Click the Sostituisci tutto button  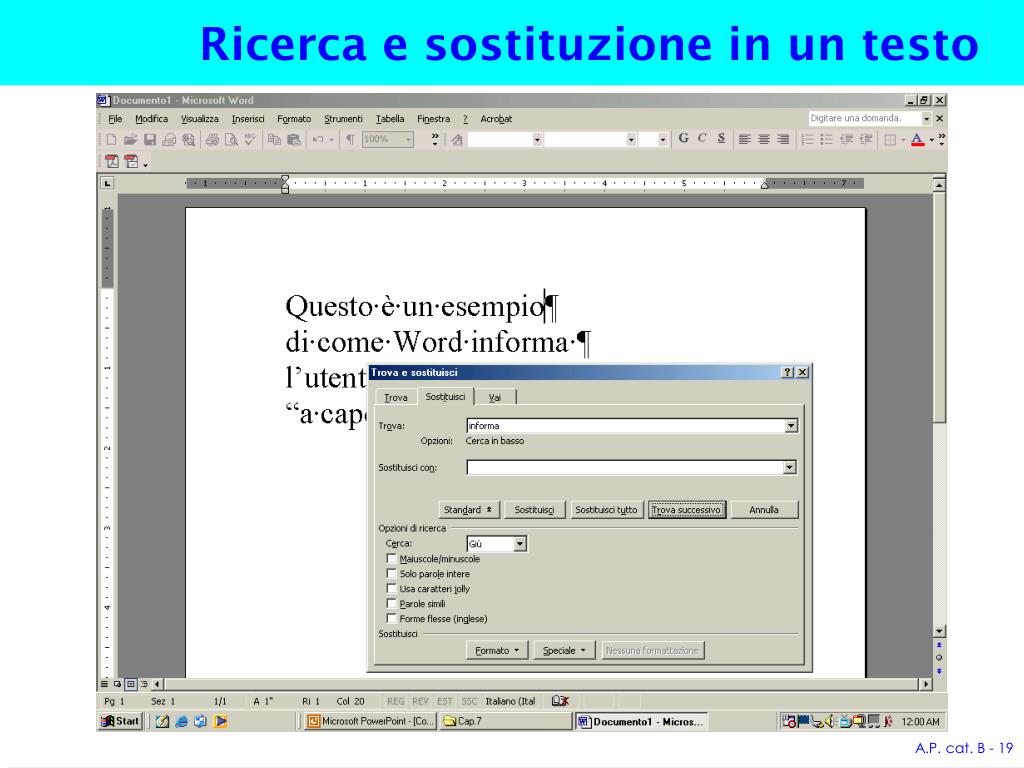point(606,510)
